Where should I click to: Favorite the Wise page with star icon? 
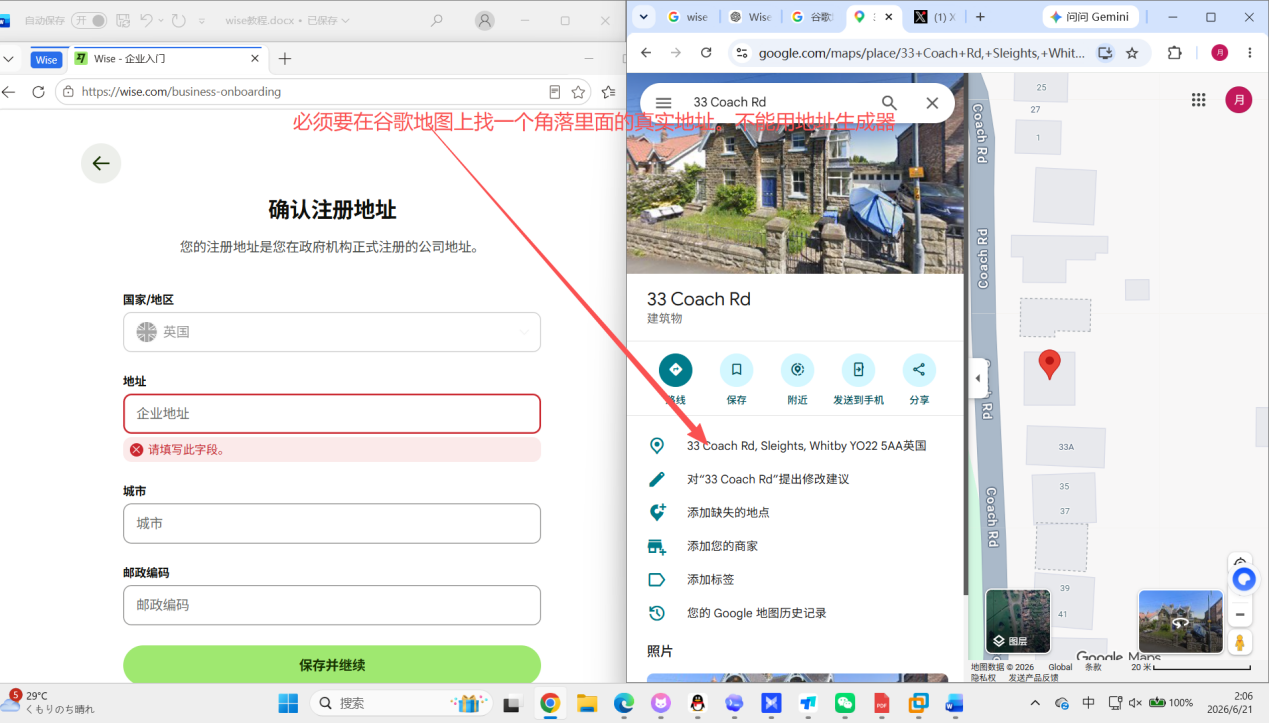click(578, 92)
